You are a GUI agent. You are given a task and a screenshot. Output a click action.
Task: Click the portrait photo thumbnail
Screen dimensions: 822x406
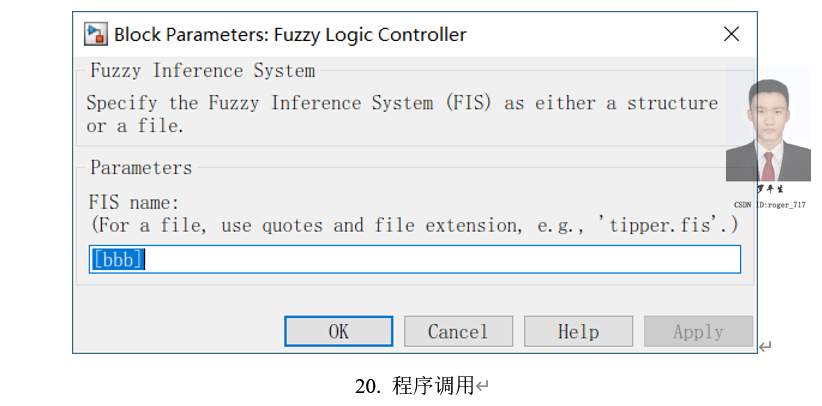[x=768, y=130]
